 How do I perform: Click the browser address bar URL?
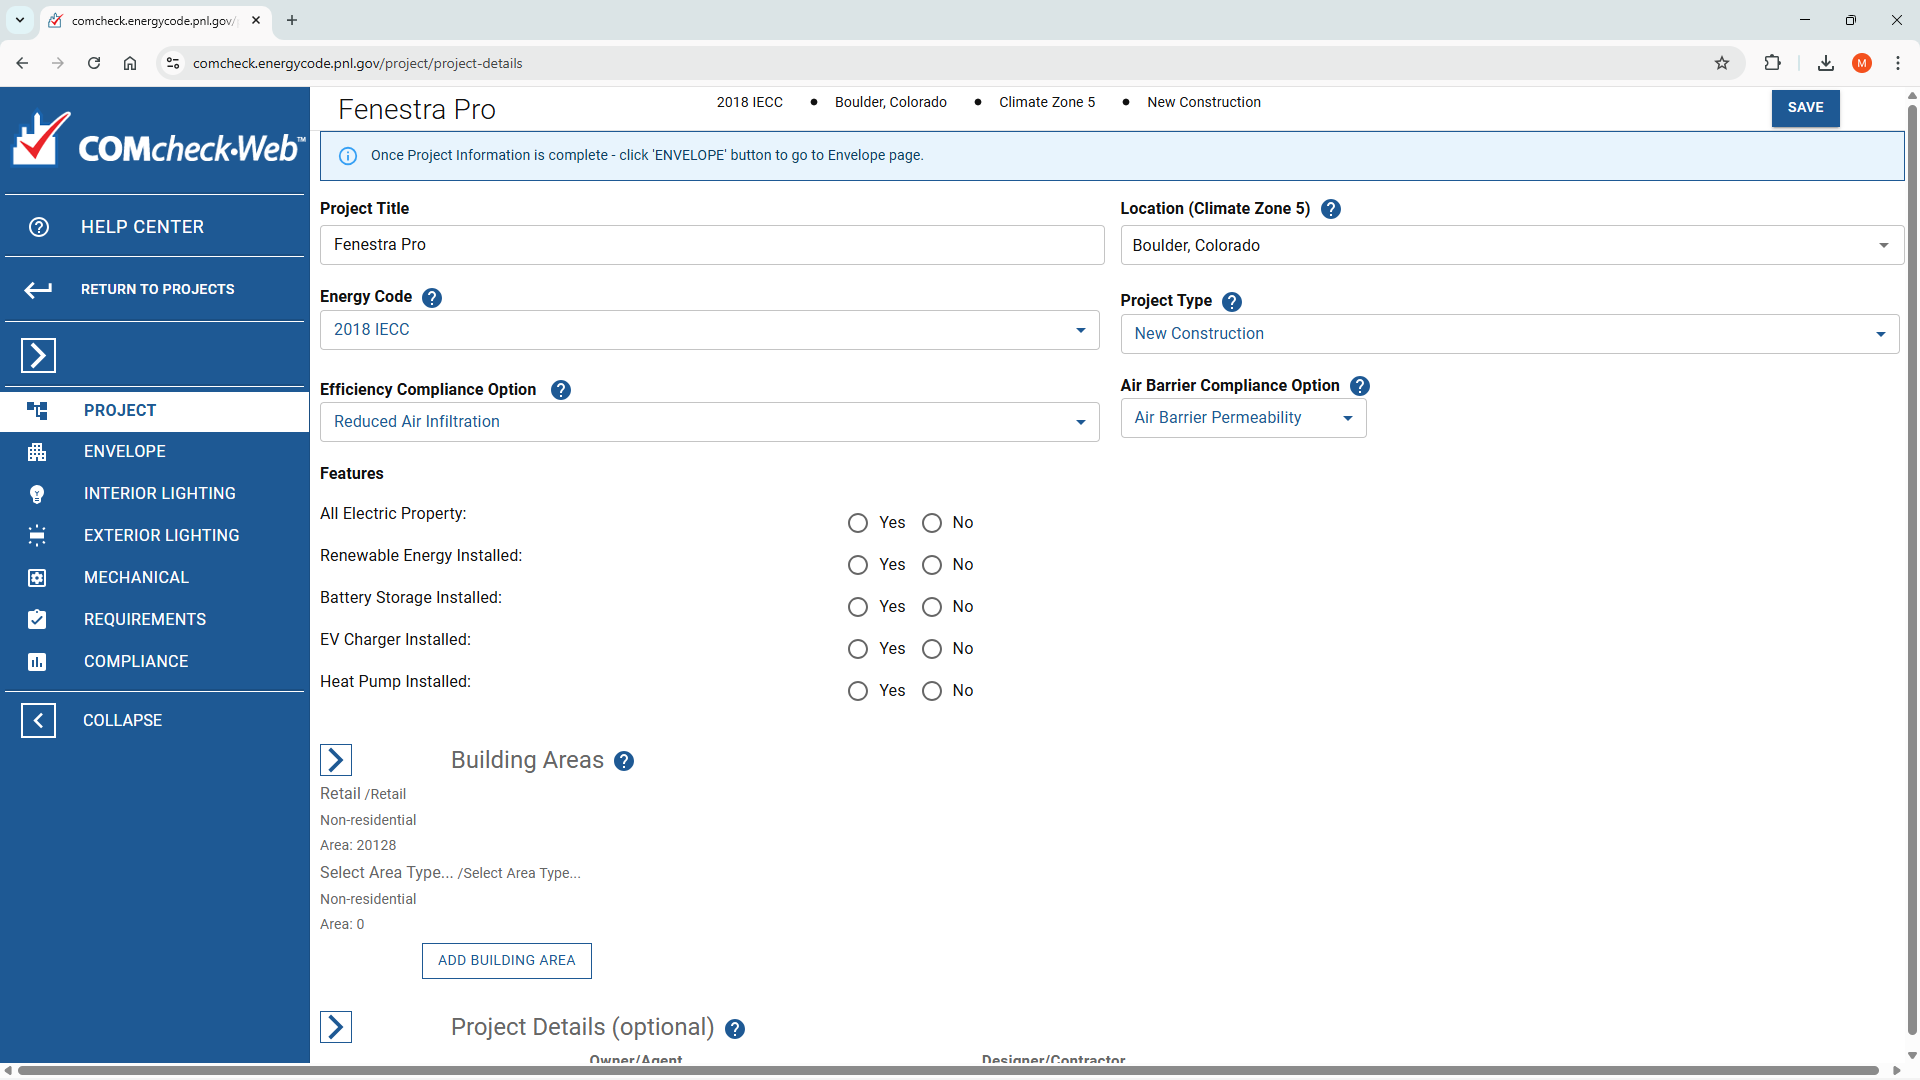[357, 63]
